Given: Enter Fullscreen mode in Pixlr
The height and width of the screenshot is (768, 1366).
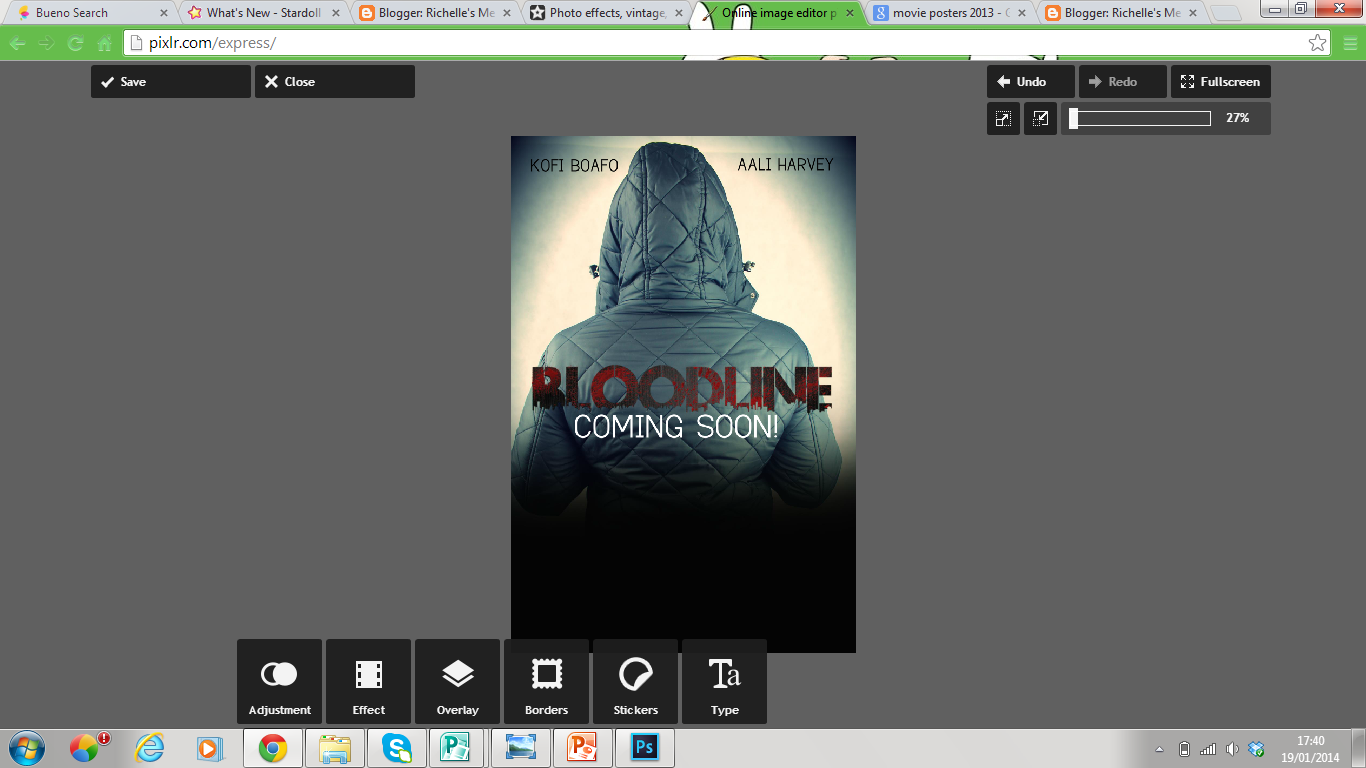Looking at the screenshot, I should click(x=1220, y=81).
